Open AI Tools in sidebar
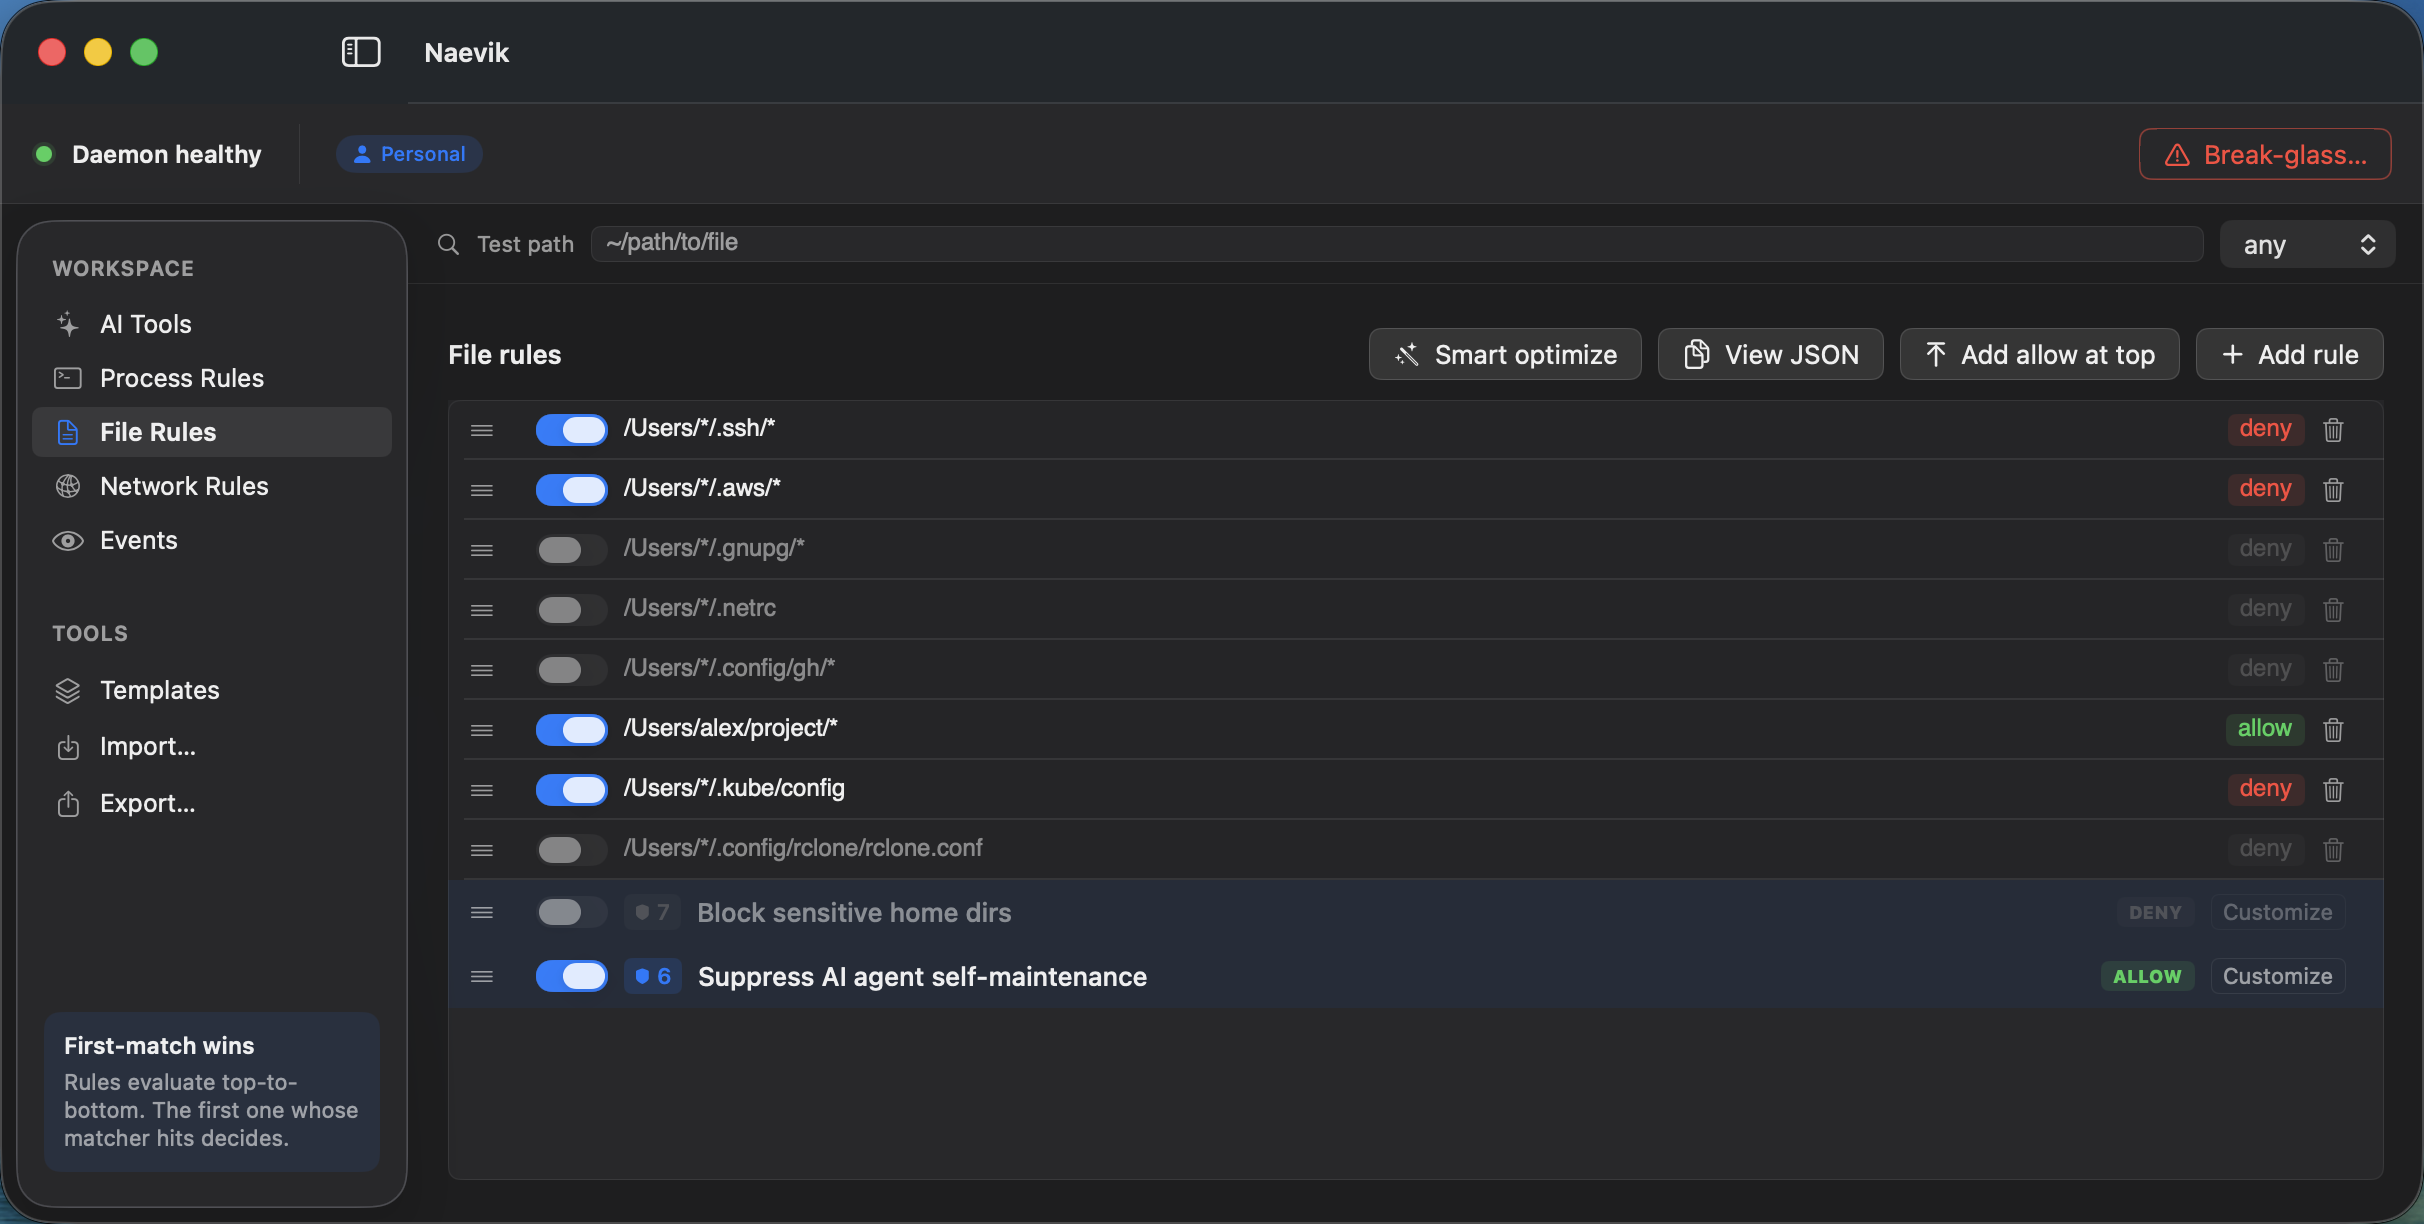Image resolution: width=2424 pixels, height=1224 pixels. pyautogui.click(x=212, y=324)
